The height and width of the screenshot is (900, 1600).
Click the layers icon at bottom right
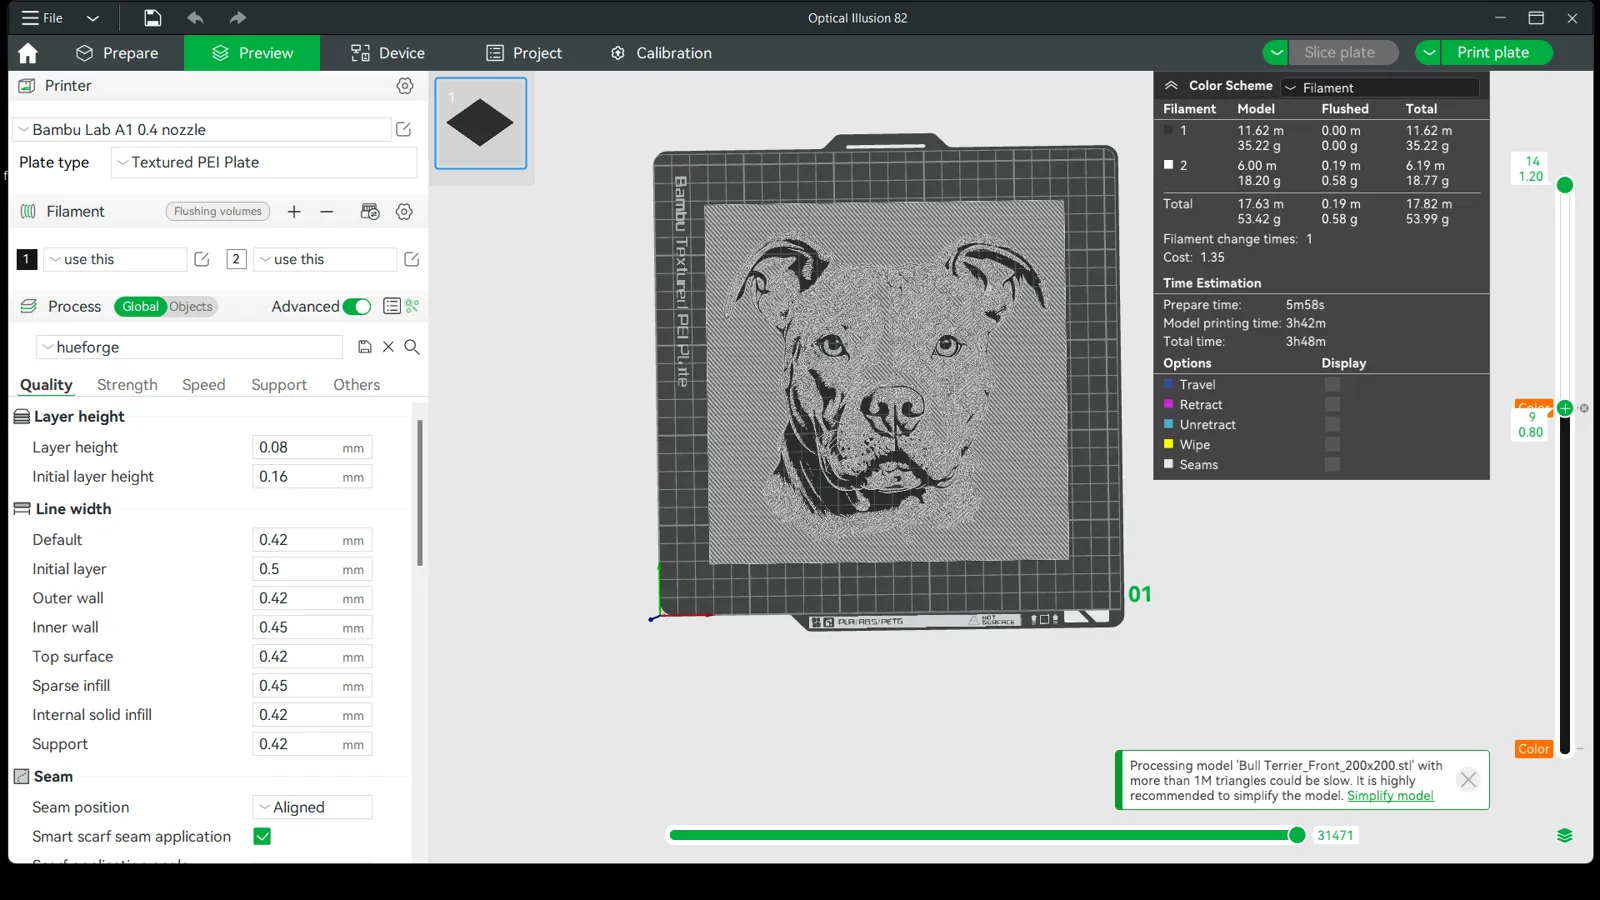tap(1565, 836)
